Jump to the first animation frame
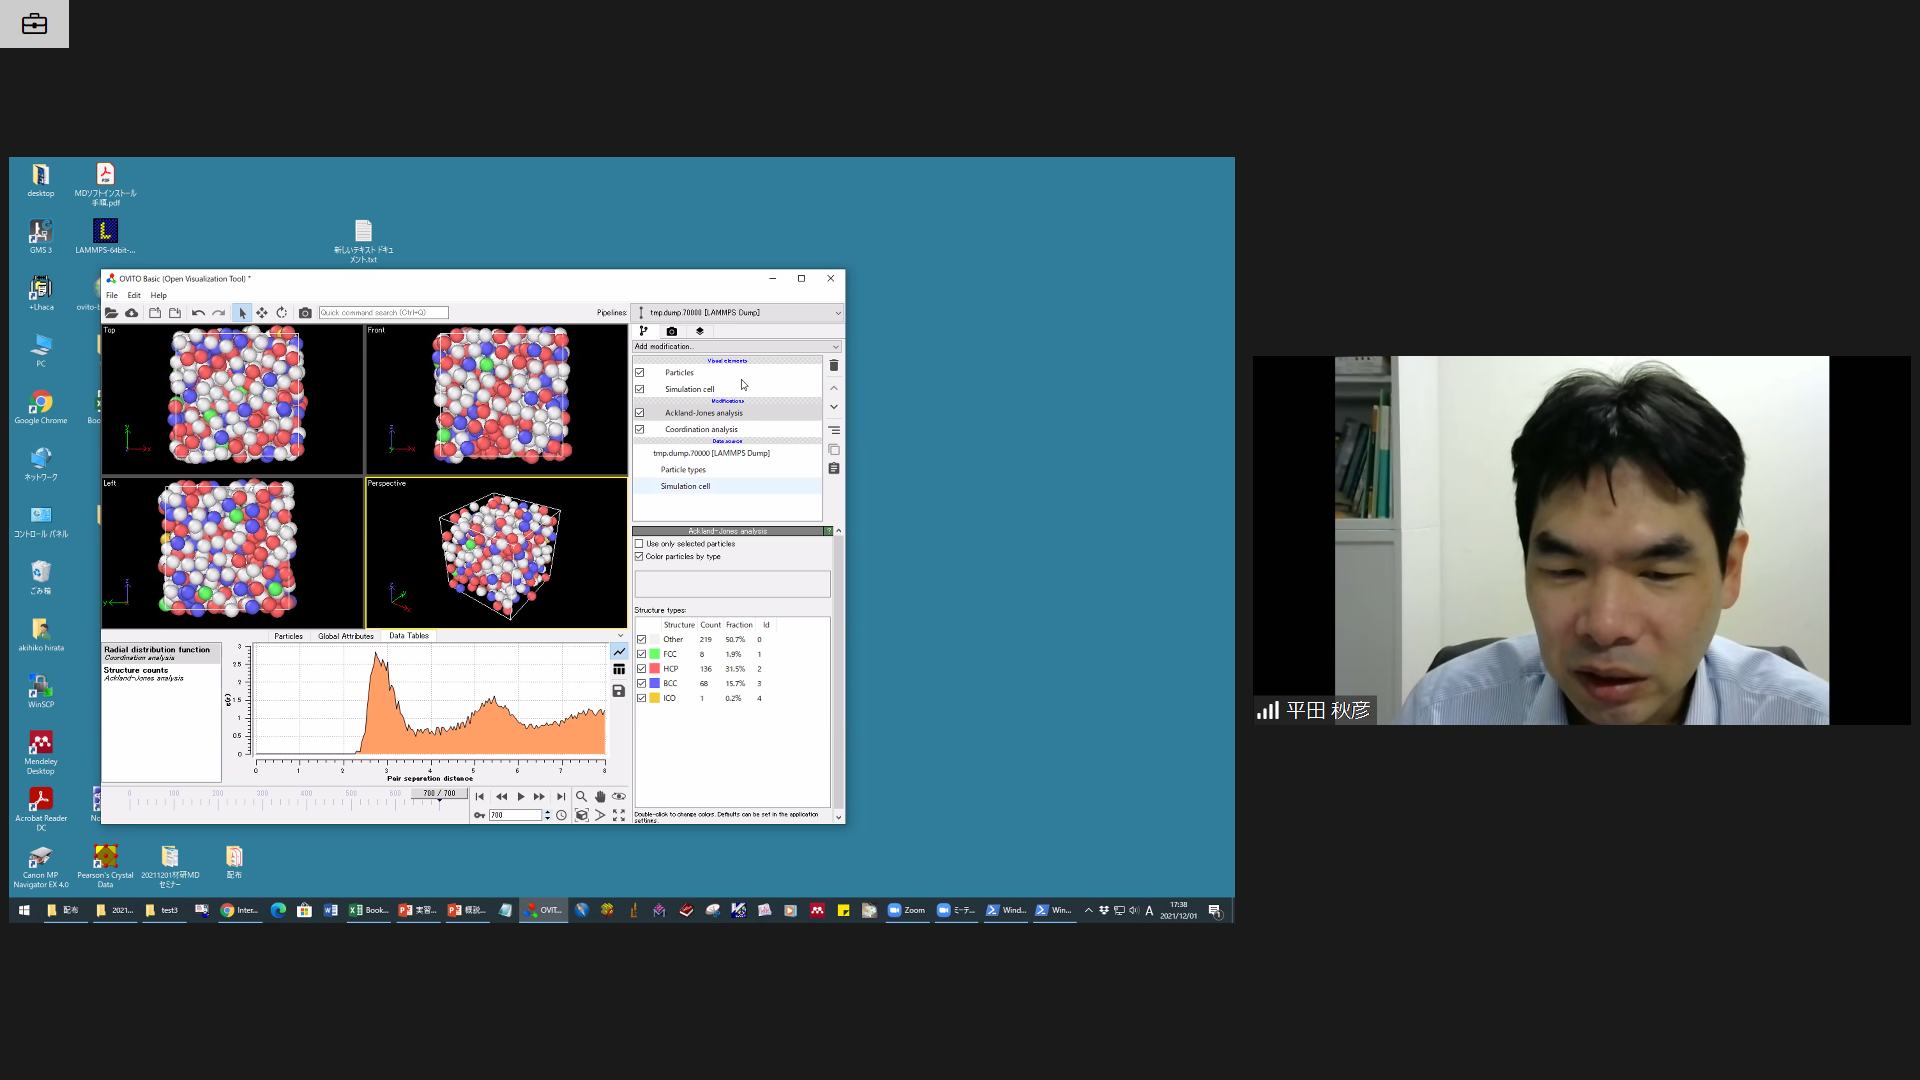Viewport: 1920px width, 1080px height. pyautogui.click(x=480, y=797)
